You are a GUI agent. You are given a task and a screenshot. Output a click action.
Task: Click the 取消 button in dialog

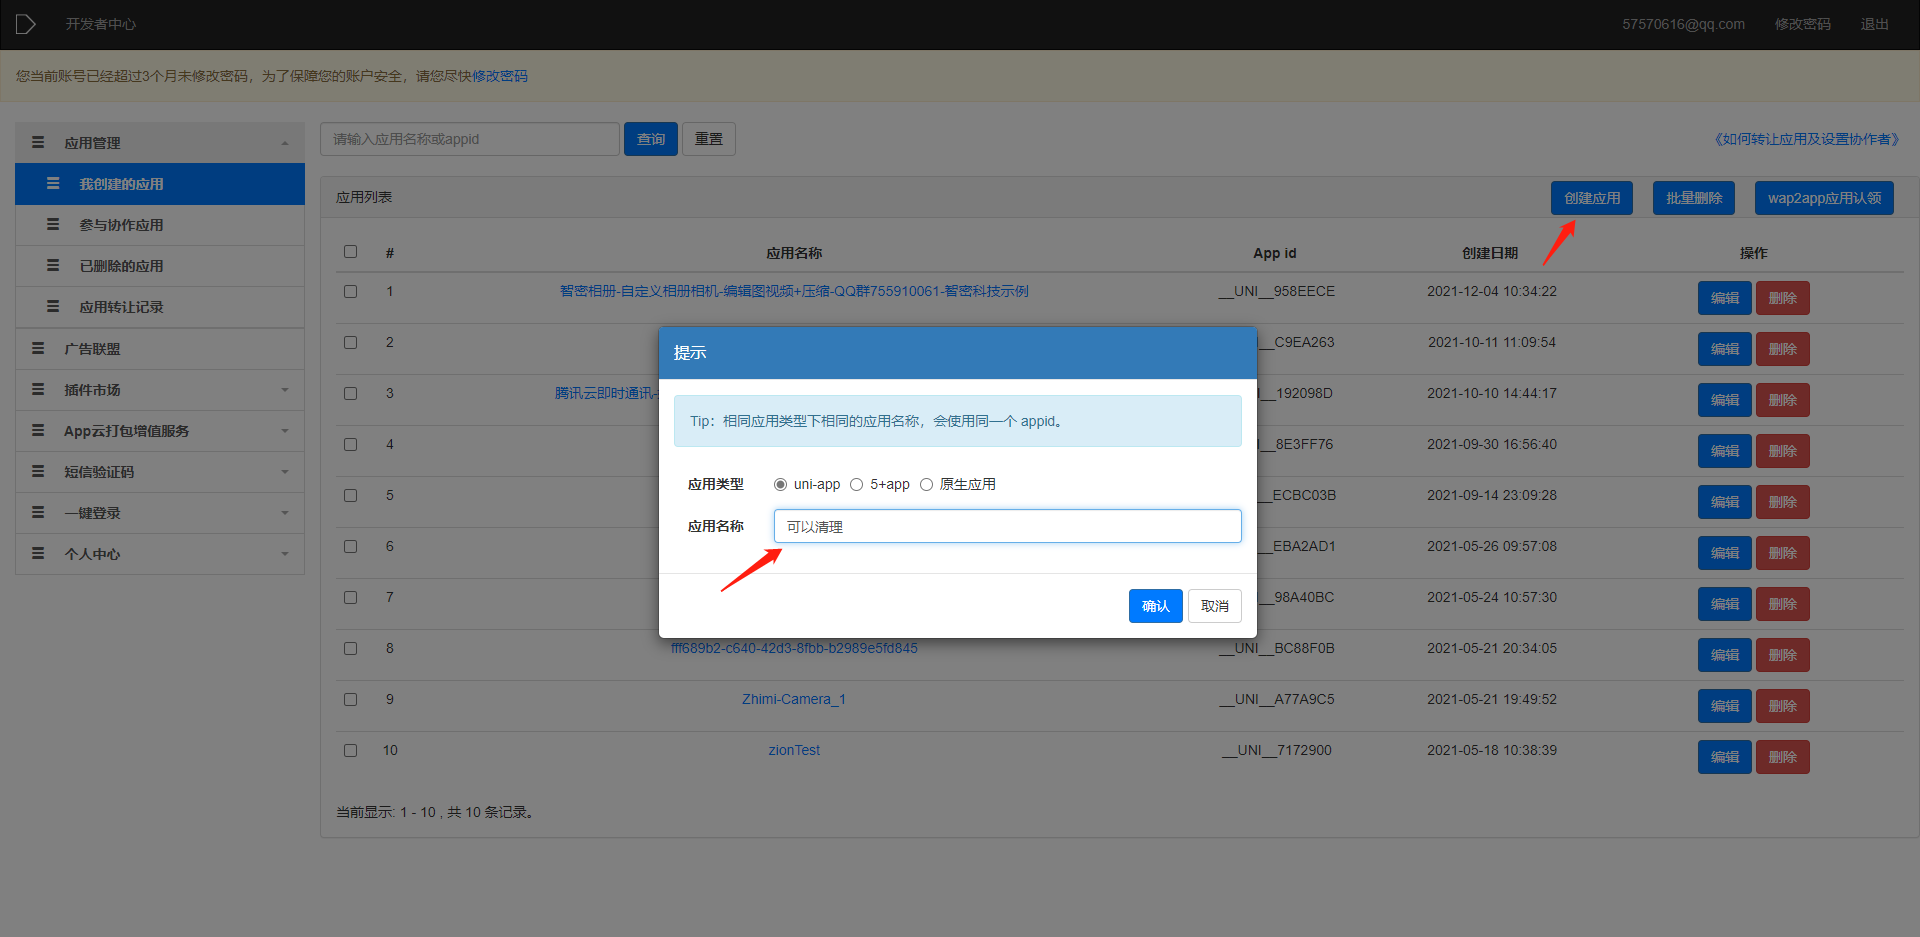[1214, 606]
